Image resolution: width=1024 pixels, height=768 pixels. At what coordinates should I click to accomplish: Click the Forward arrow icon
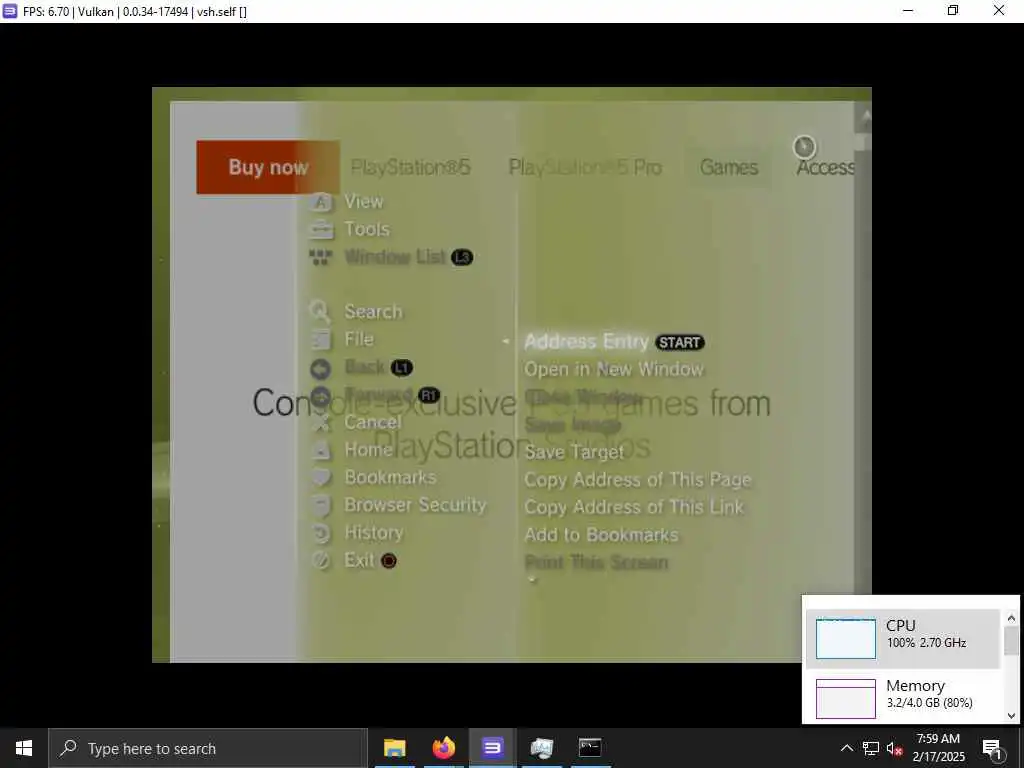click(x=320, y=396)
